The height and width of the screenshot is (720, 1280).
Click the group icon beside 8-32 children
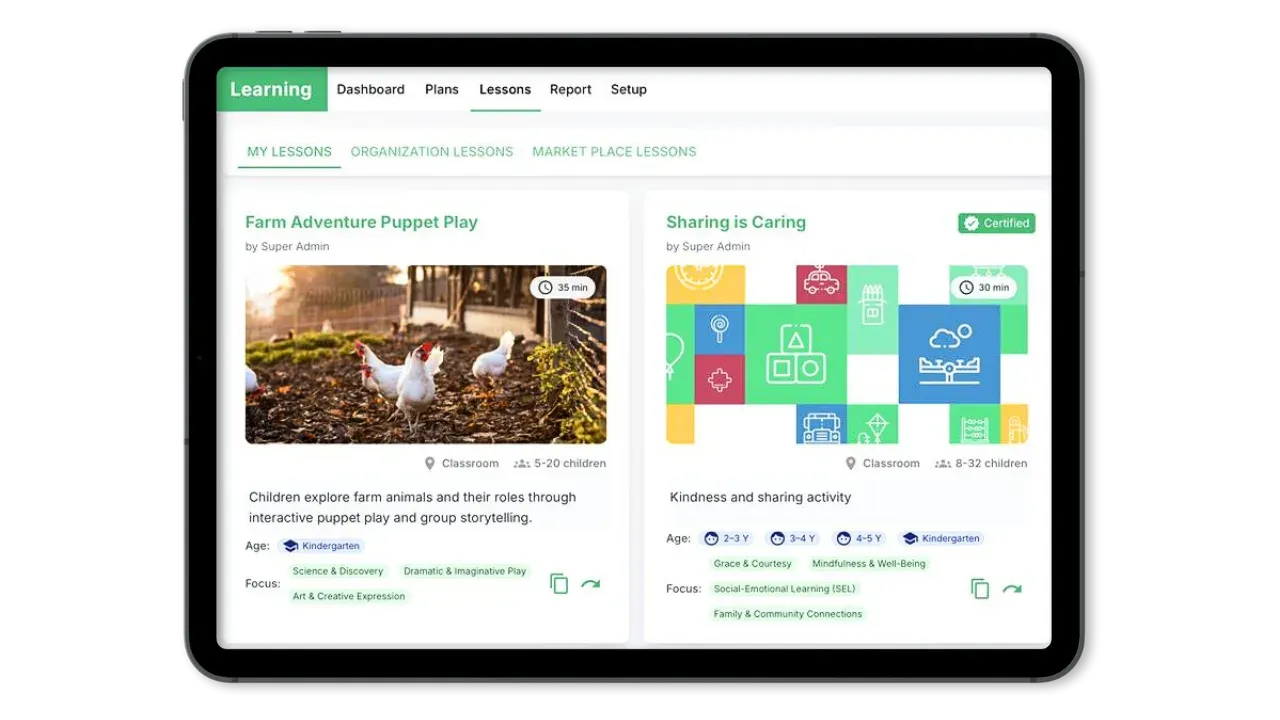click(942, 463)
